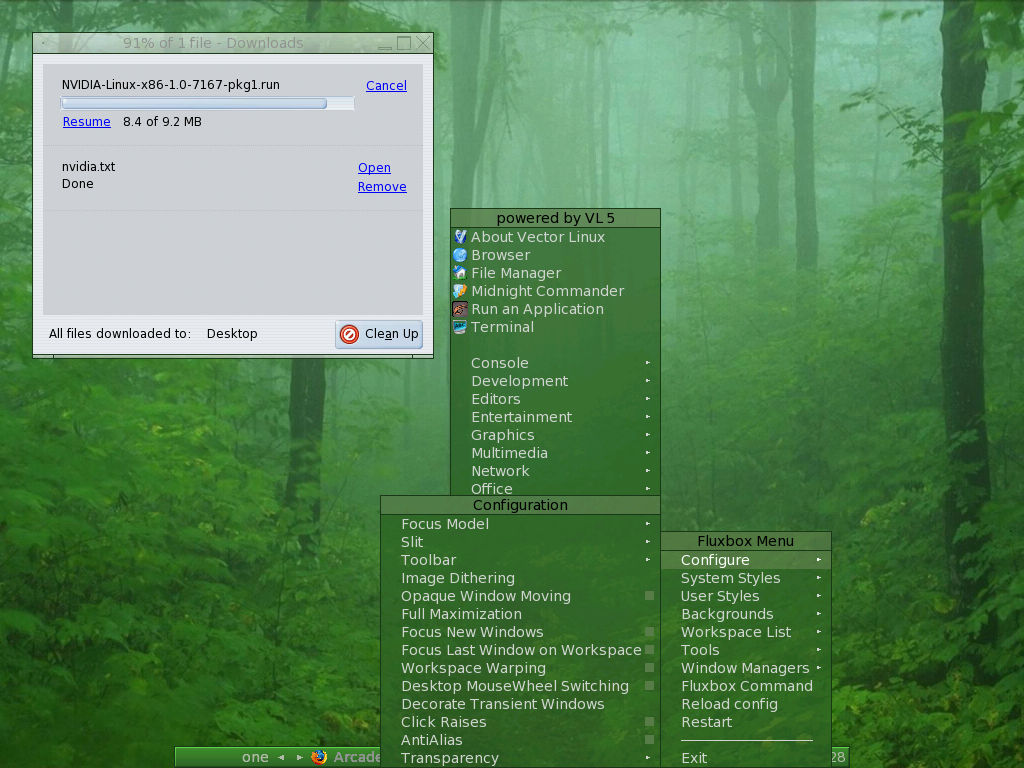Click previous workspace arrow in toolbar
Screen dimensions: 1024x768
click(281, 758)
